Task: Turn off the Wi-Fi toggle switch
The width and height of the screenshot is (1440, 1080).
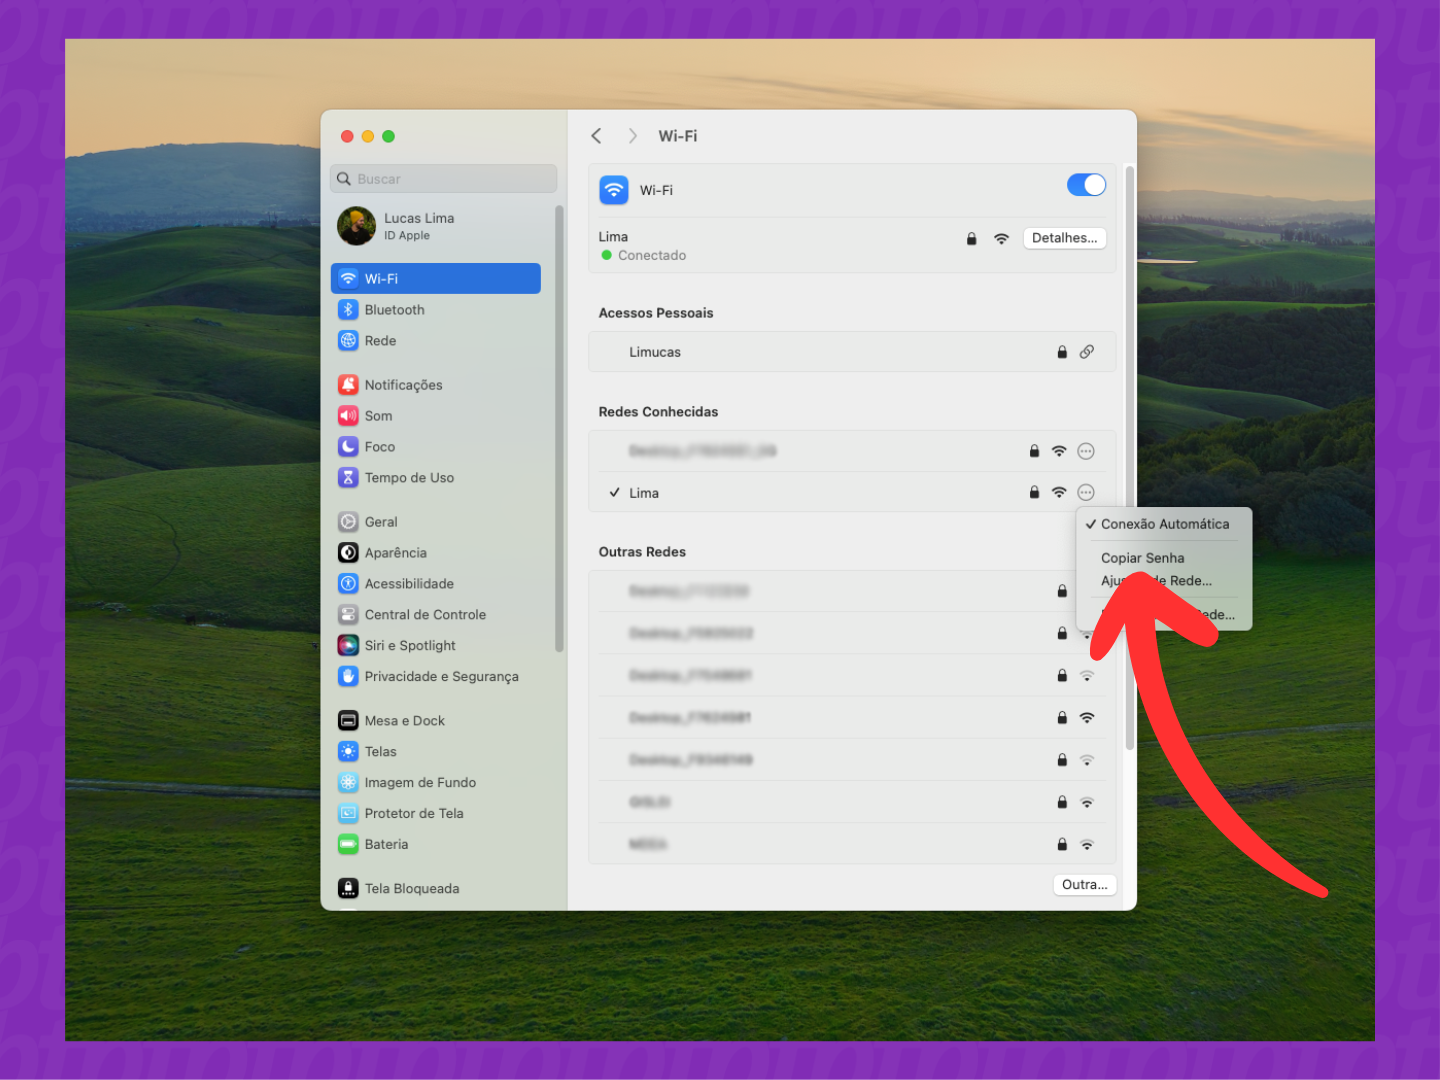Action: [x=1086, y=185]
